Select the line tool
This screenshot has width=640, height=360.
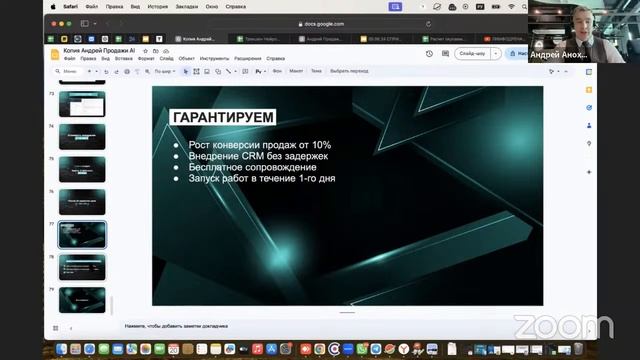[x=229, y=71]
